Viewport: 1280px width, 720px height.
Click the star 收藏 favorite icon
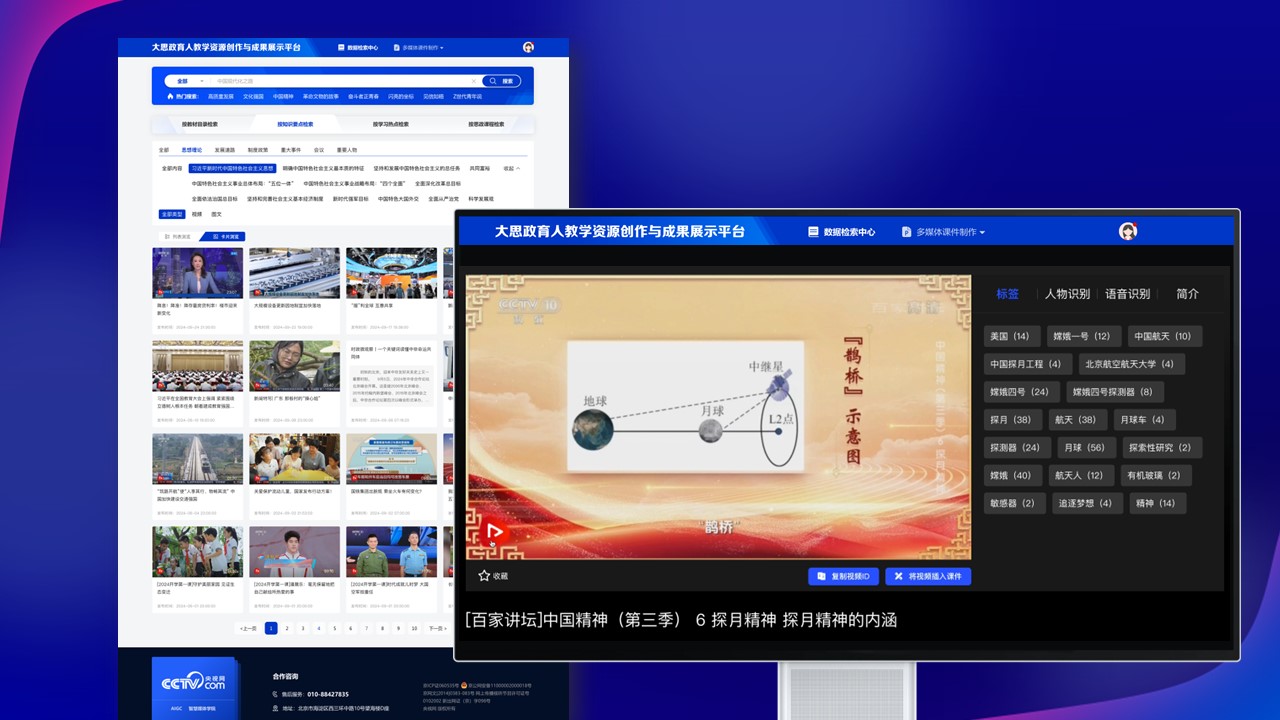pyautogui.click(x=484, y=576)
